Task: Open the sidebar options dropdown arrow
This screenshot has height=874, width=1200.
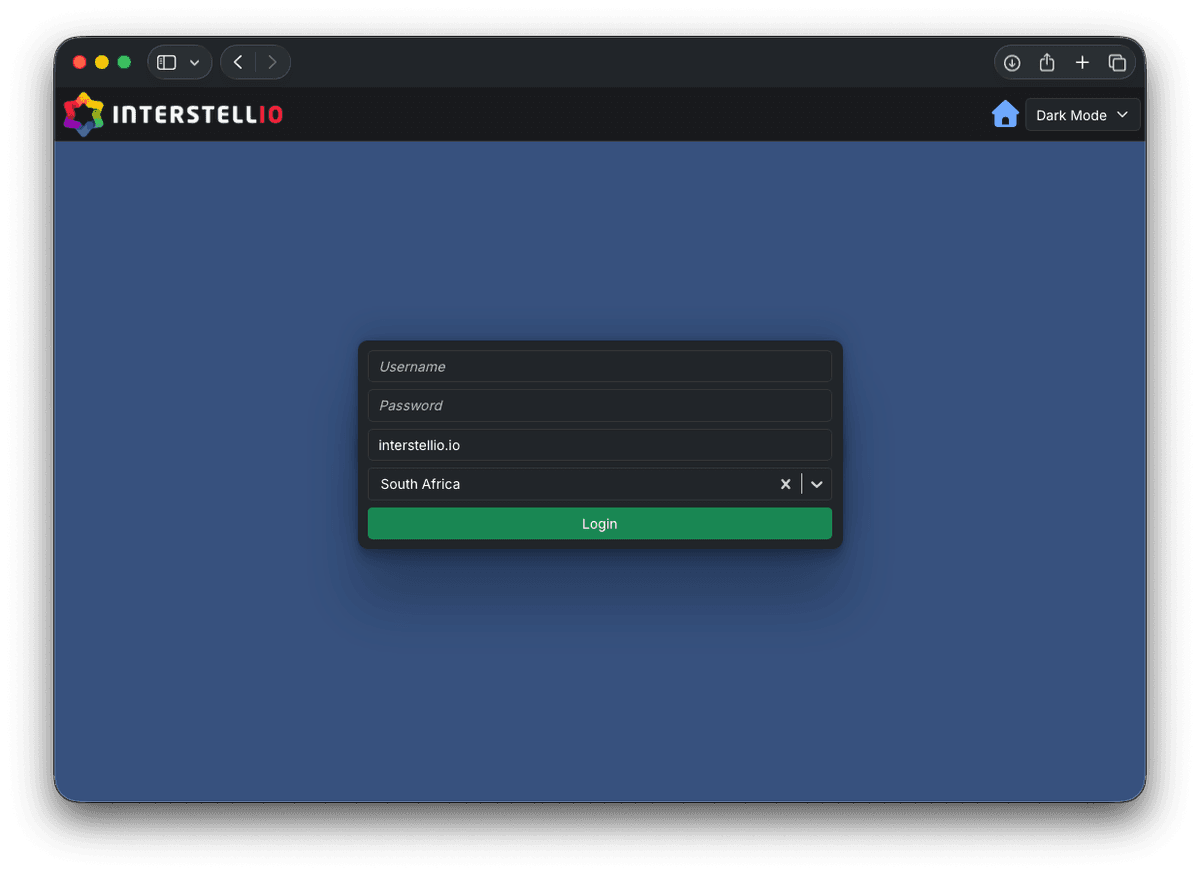Action: click(x=194, y=61)
